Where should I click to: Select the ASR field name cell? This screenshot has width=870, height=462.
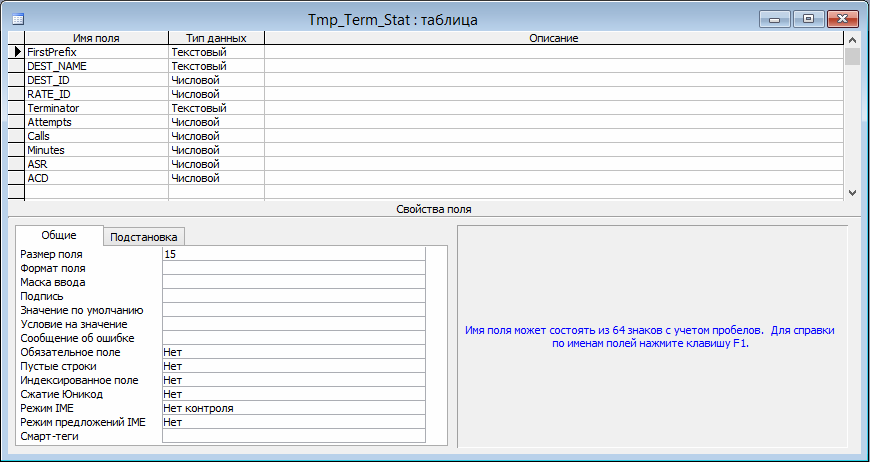[x=97, y=164]
